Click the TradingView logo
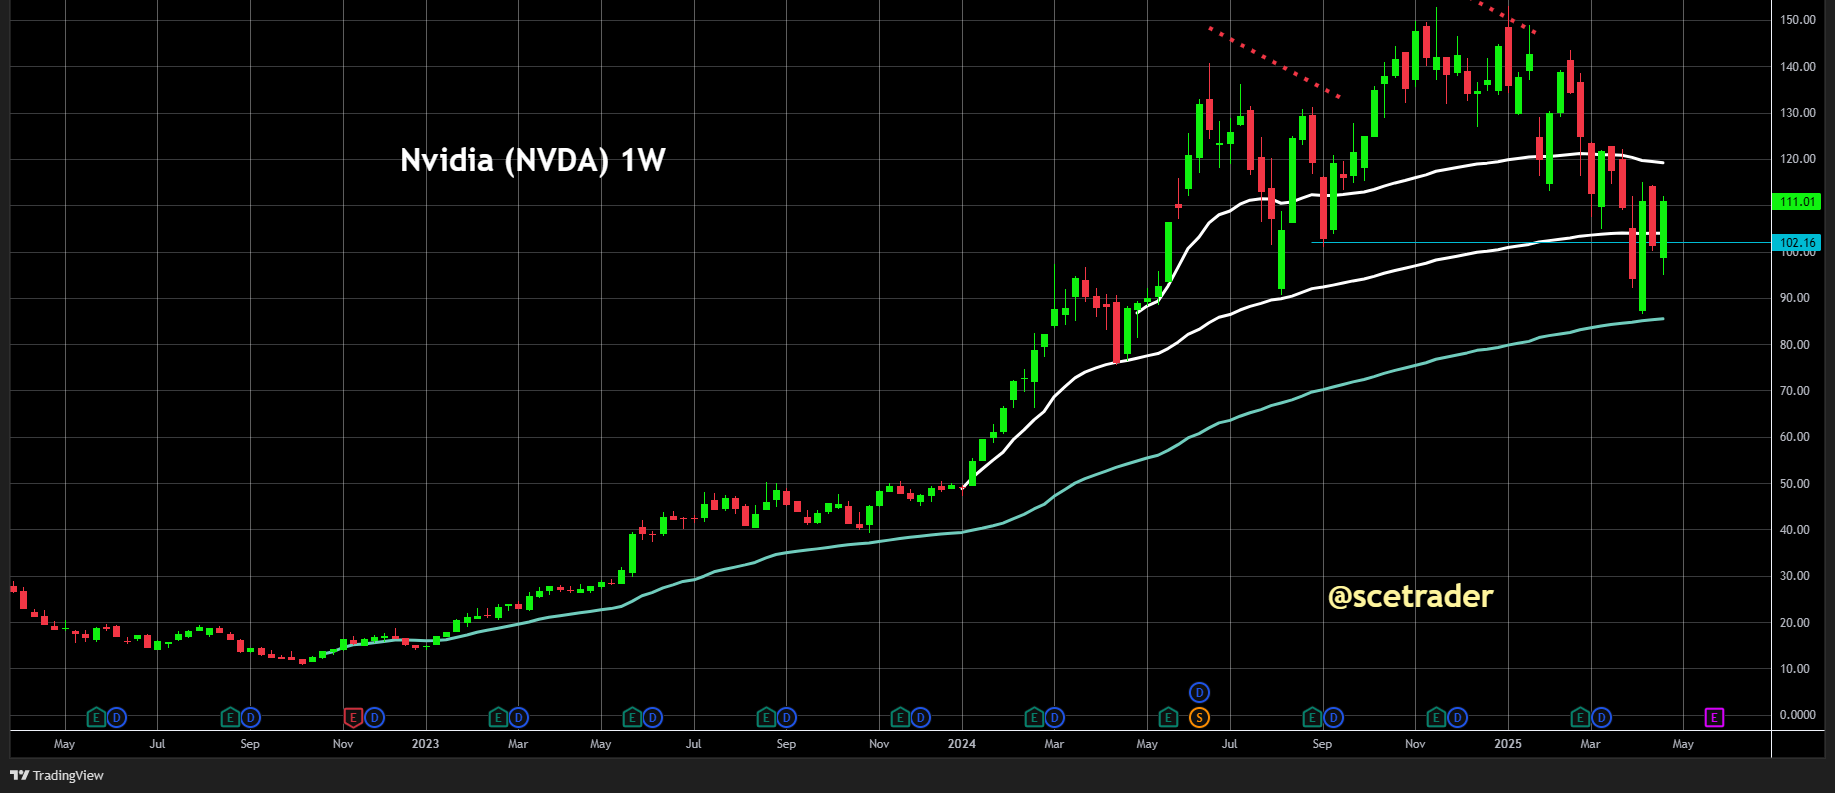 point(57,775)
